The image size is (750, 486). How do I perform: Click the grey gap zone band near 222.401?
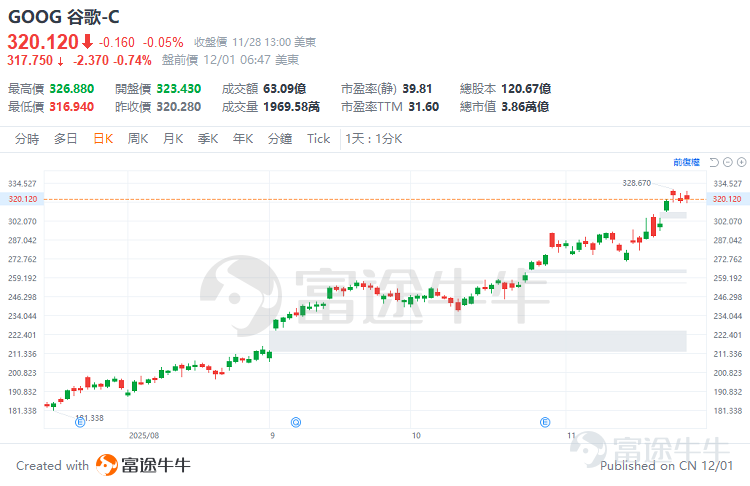(x=478, y=341)
